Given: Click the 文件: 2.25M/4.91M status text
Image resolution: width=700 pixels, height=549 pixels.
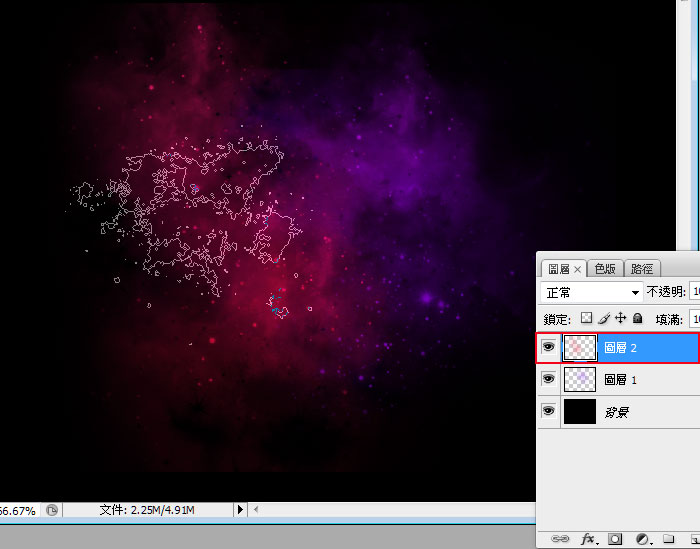Looking at the screenshot, I should coord(147,510).
